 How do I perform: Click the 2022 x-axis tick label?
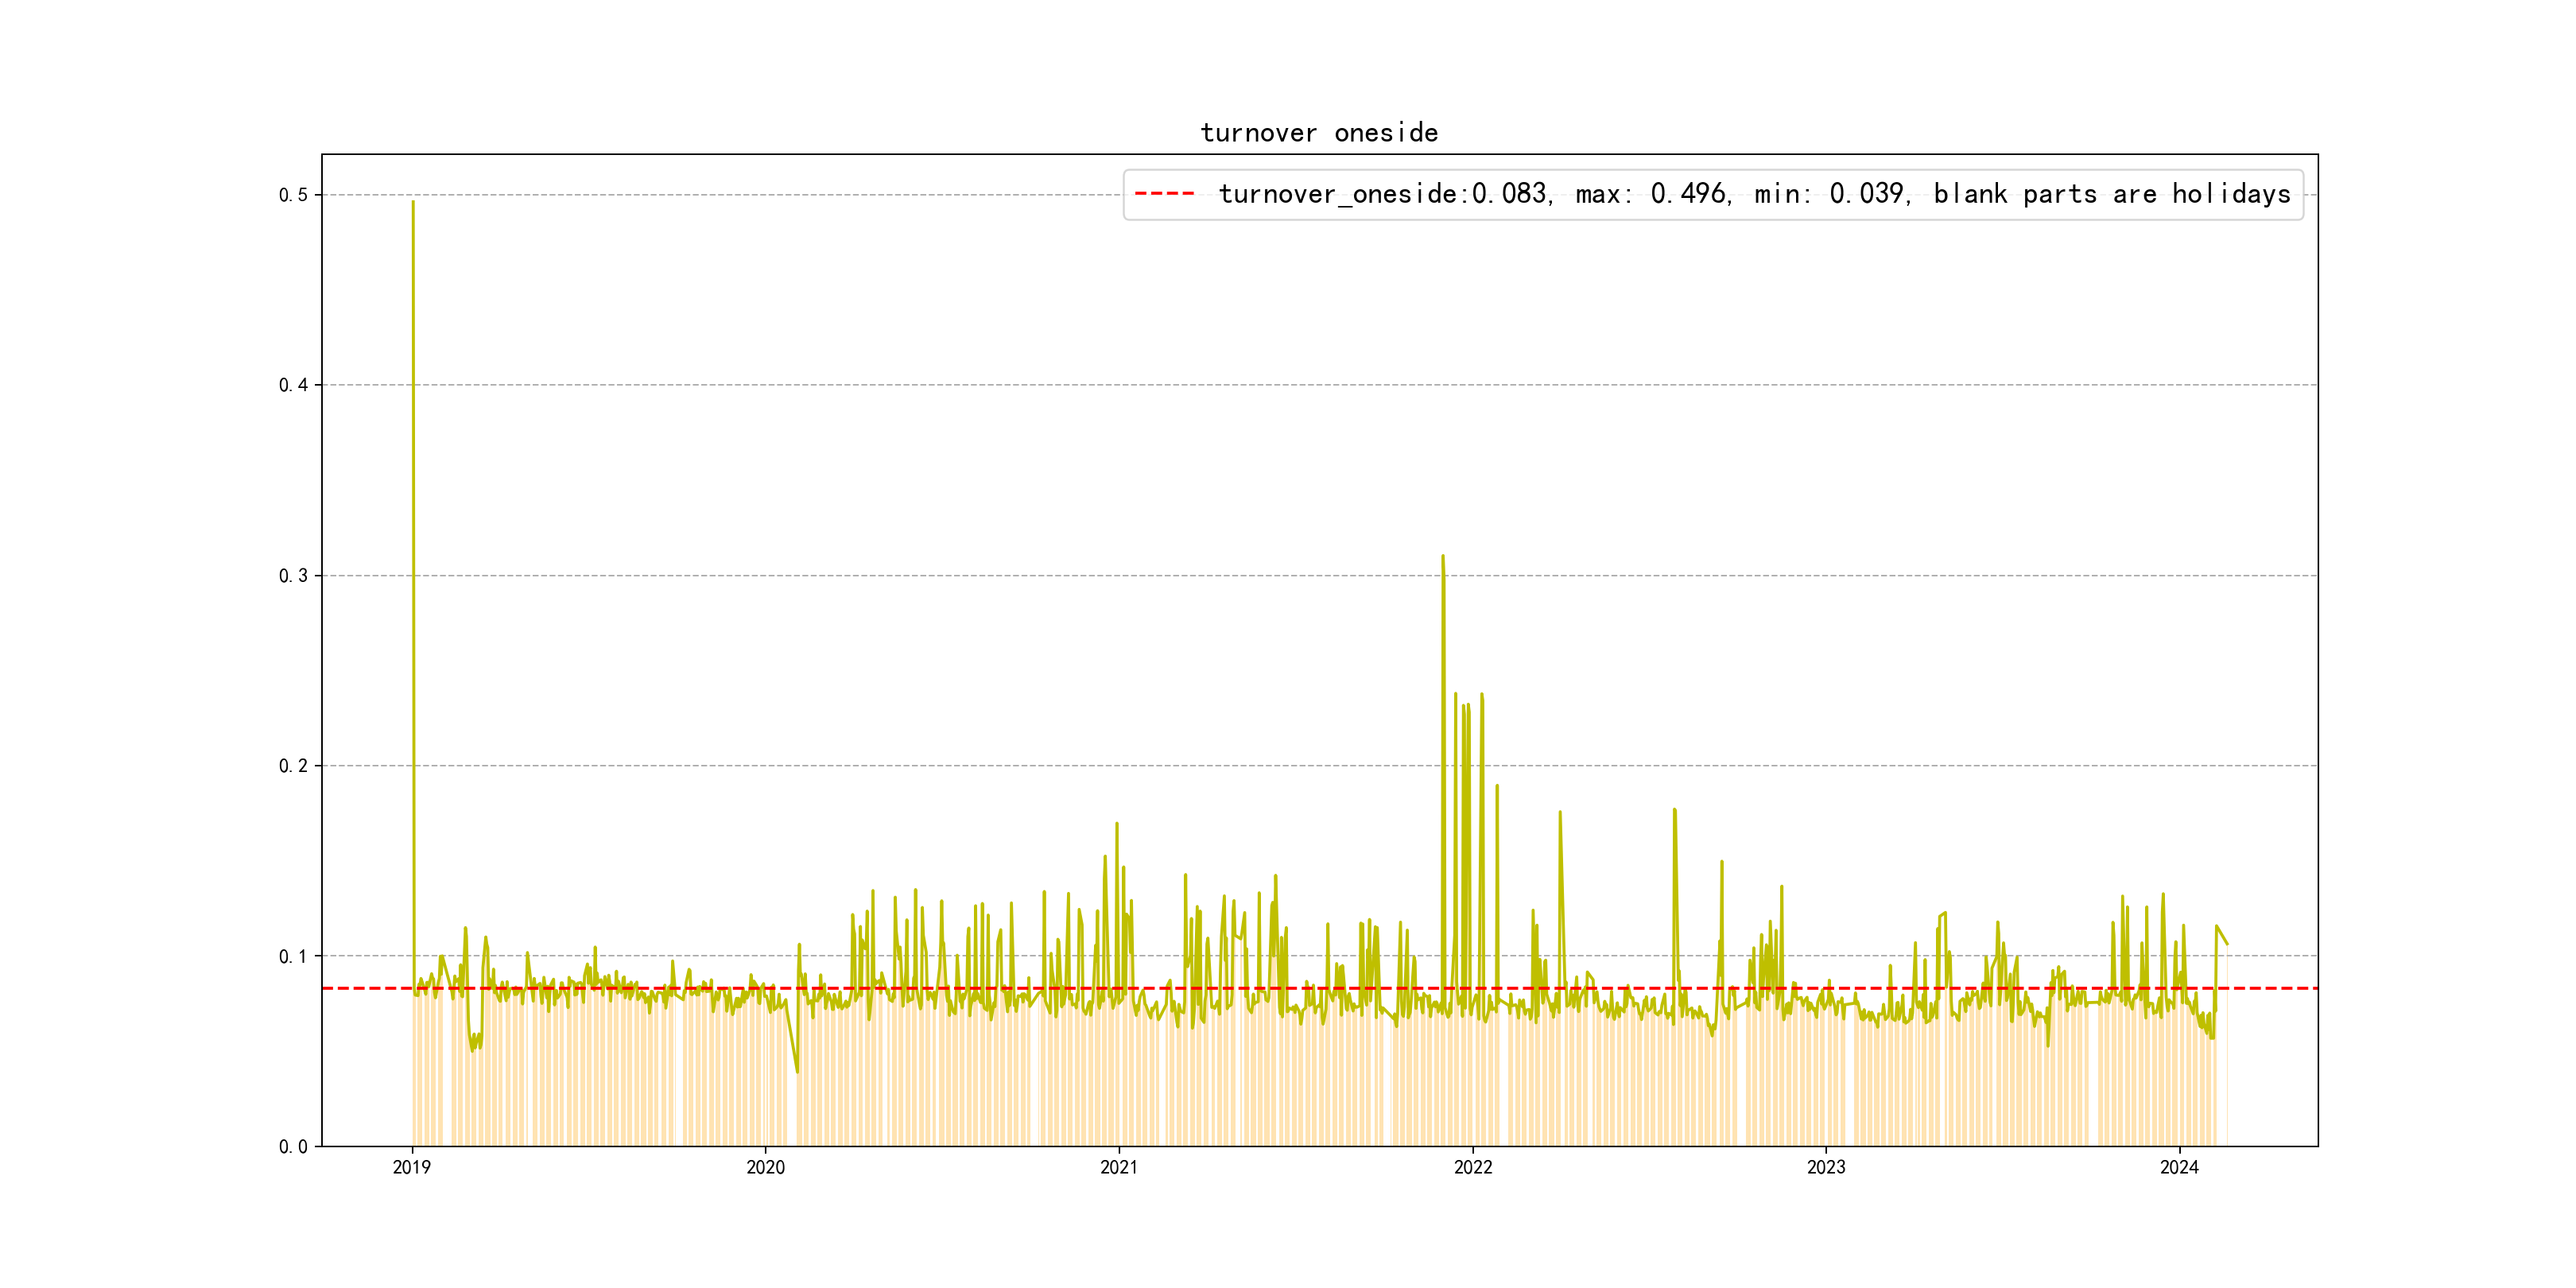click(x=1472, y=1167)
